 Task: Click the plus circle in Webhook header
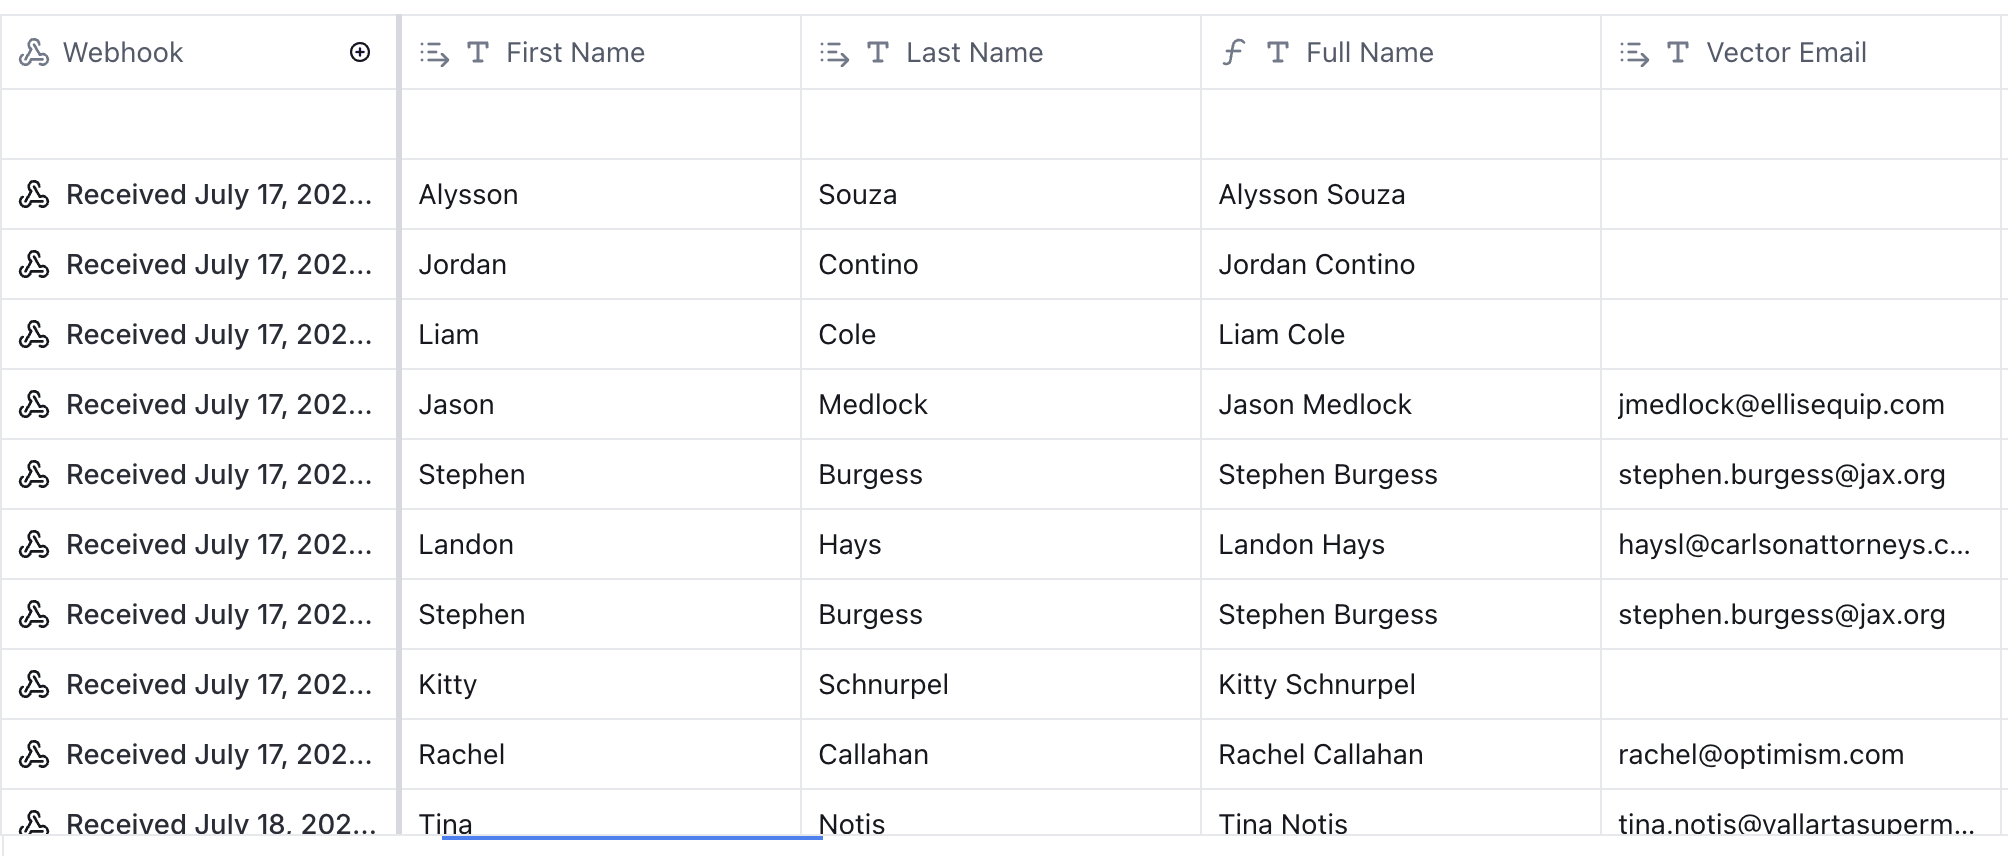(360, 53)
